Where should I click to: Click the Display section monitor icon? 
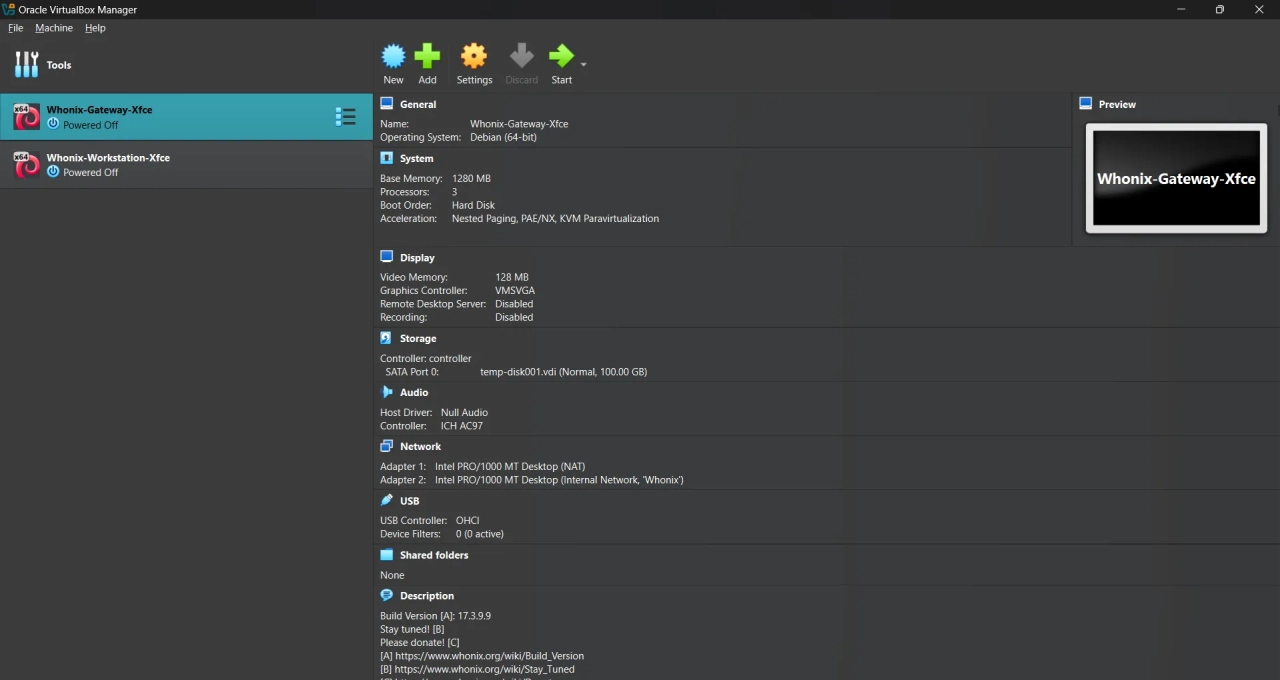[x=387, y=257]
